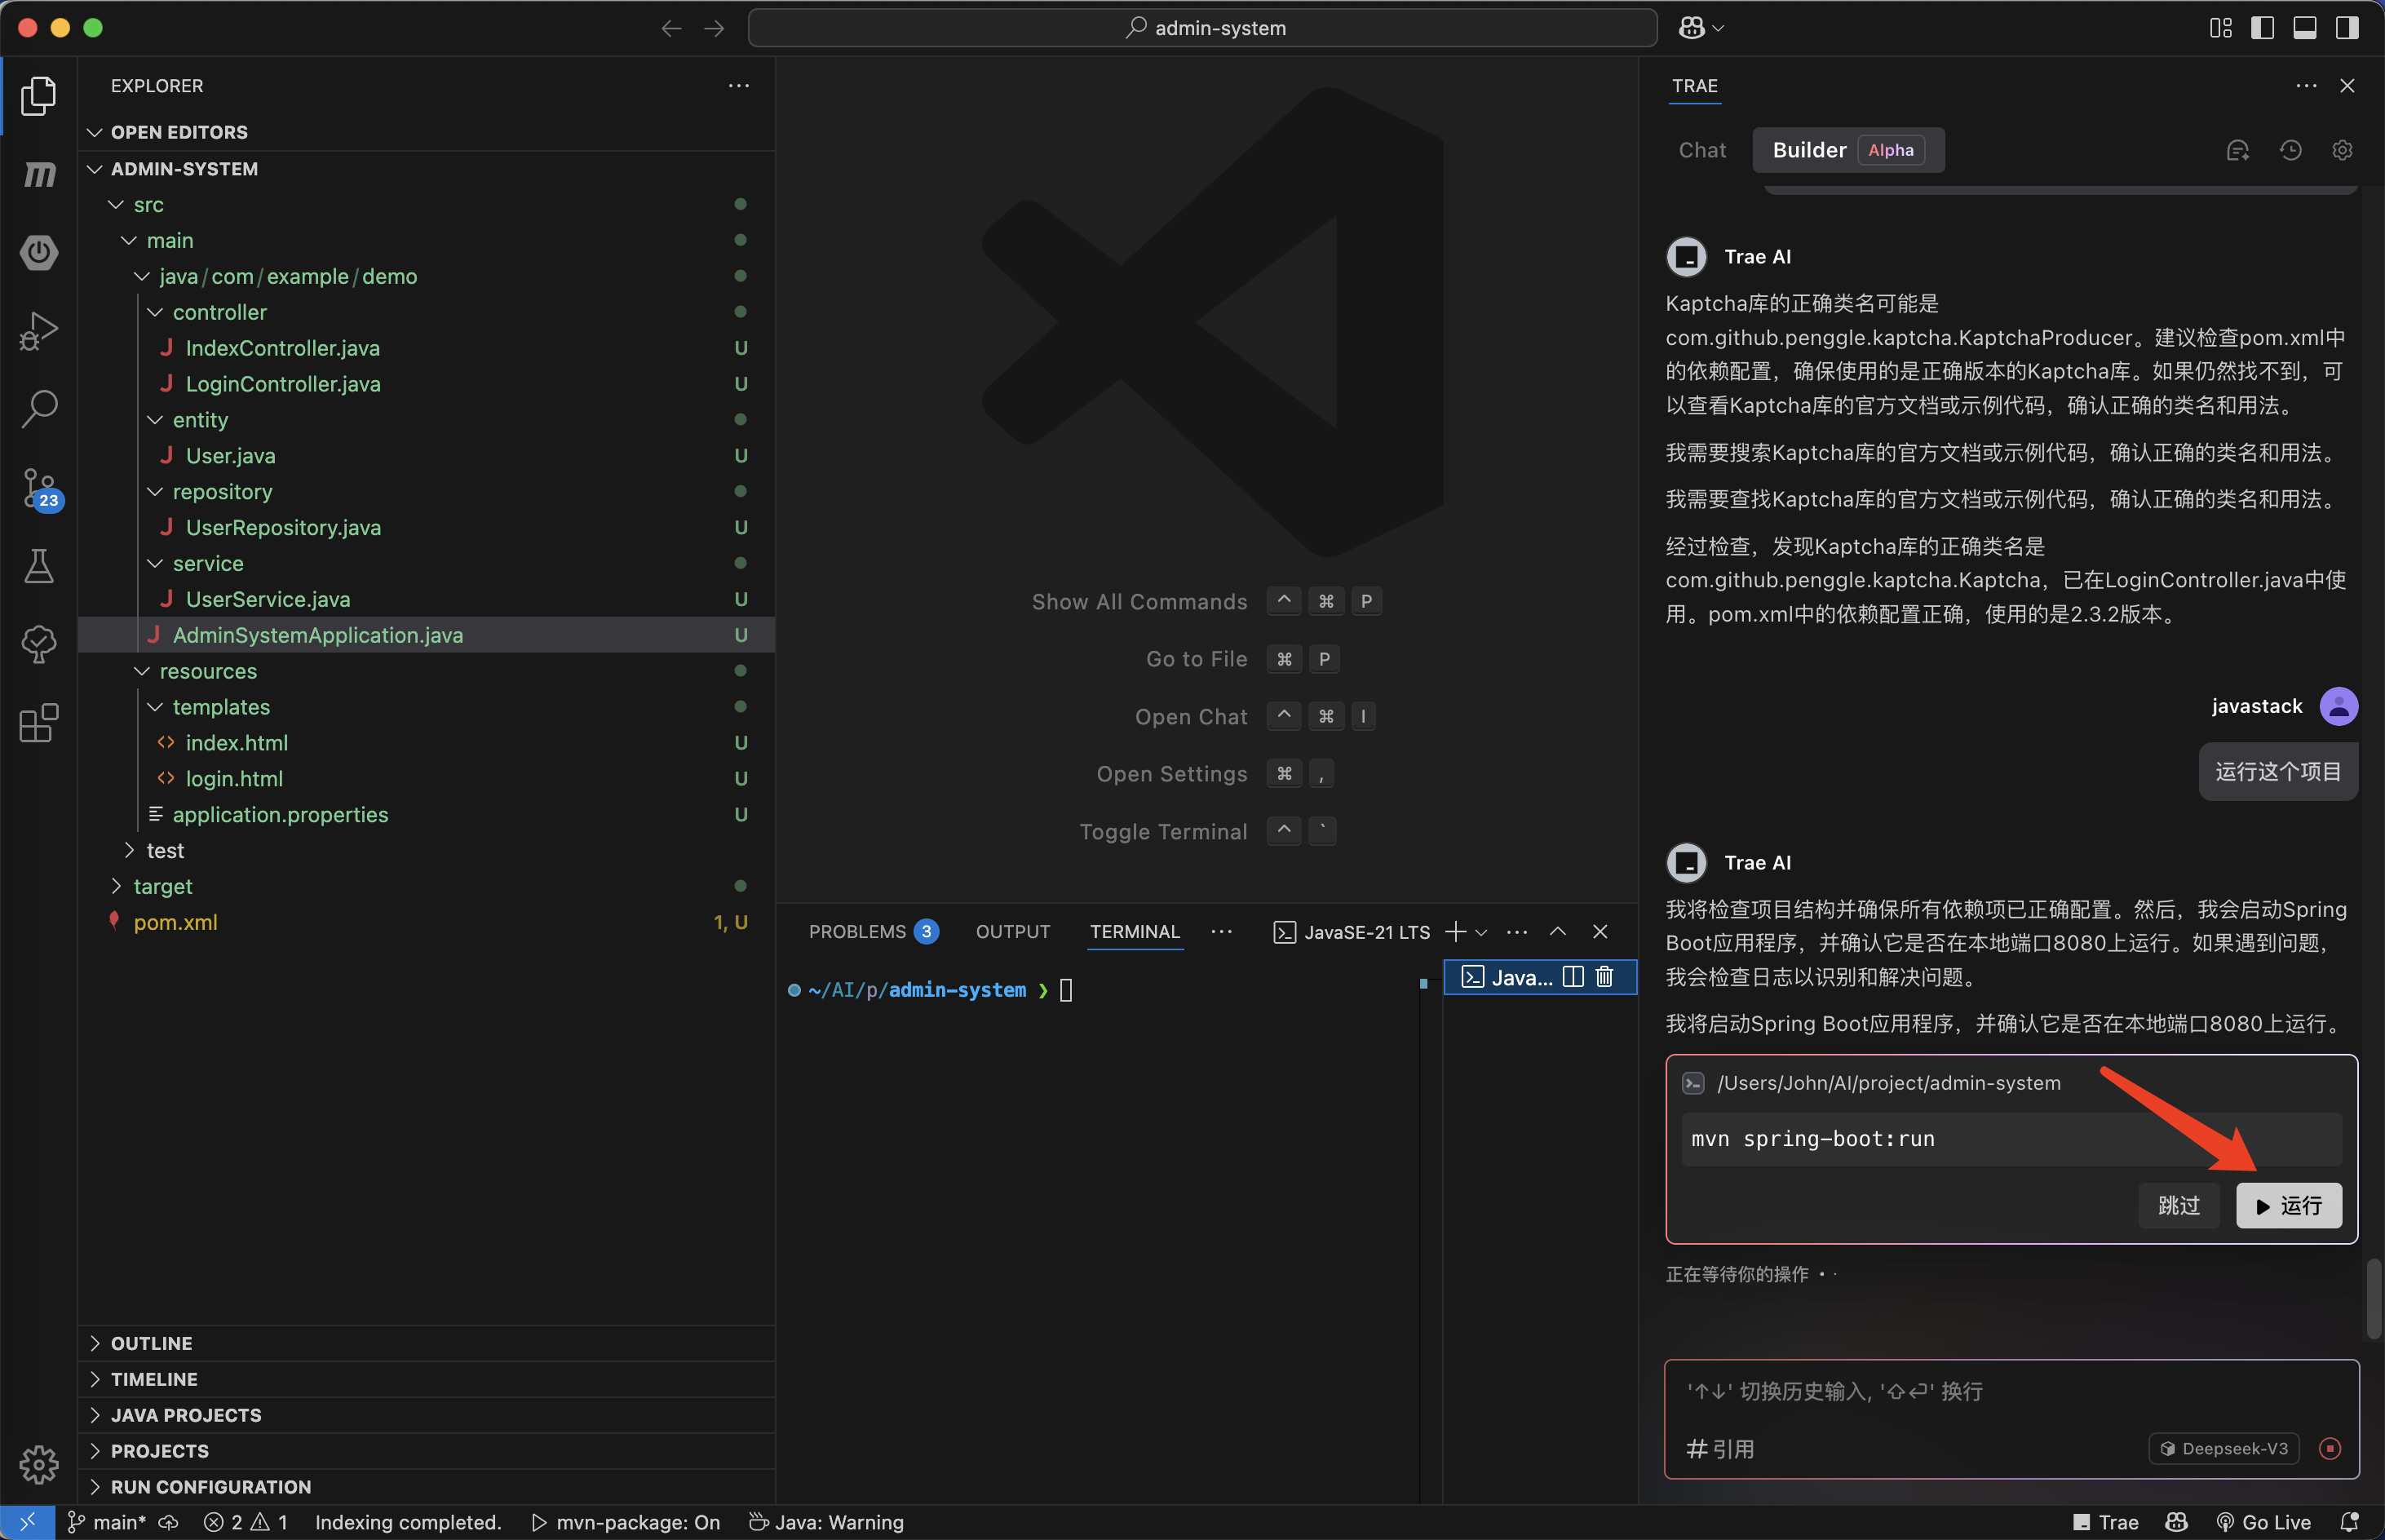Toggle the primary sidebar layout button
Screen dimensions: 2385x1540
(x=2262, y=28)
